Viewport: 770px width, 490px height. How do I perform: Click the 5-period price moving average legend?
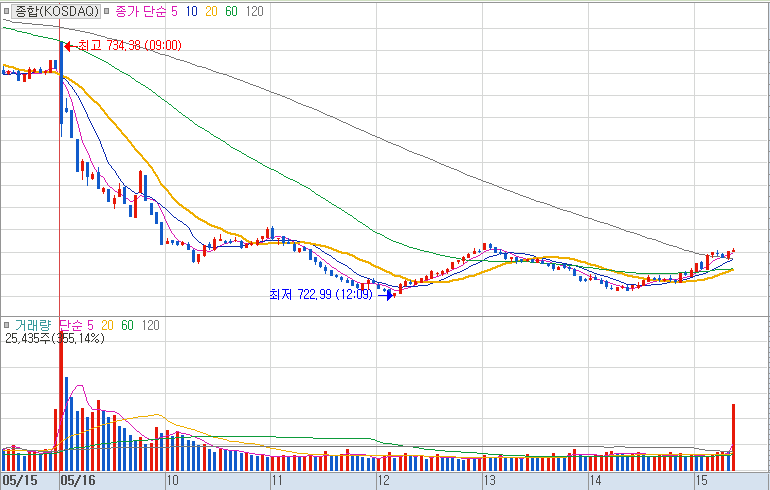[174, 11]
